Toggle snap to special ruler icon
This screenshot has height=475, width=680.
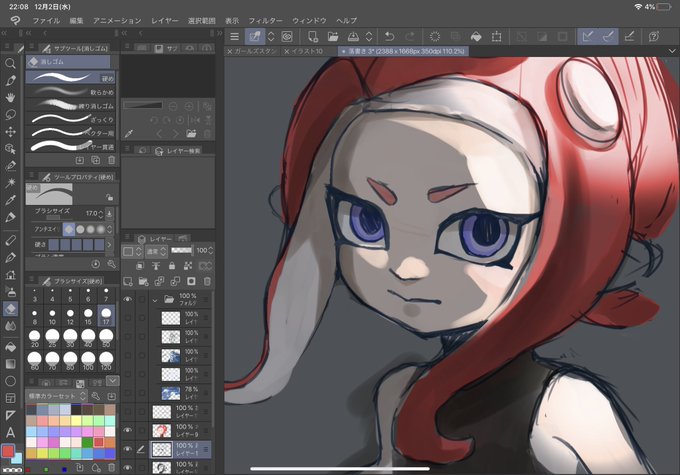click(x=608, y=36)
